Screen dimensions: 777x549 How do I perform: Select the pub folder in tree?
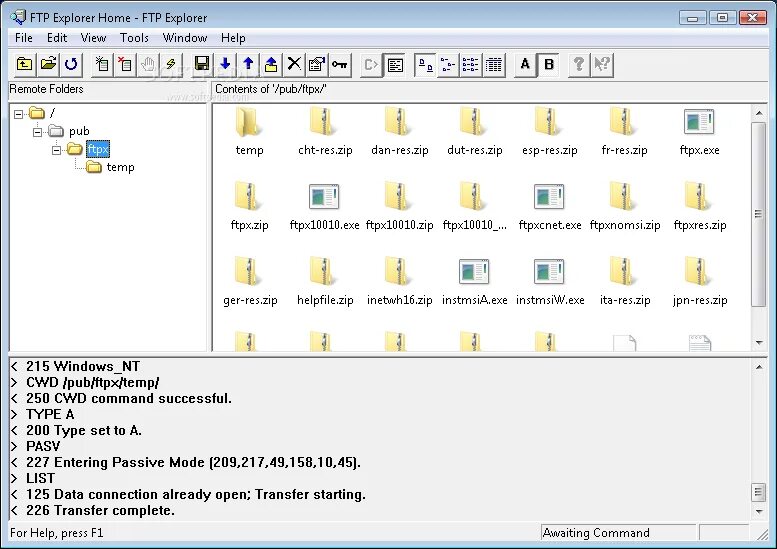coord(79,131)
